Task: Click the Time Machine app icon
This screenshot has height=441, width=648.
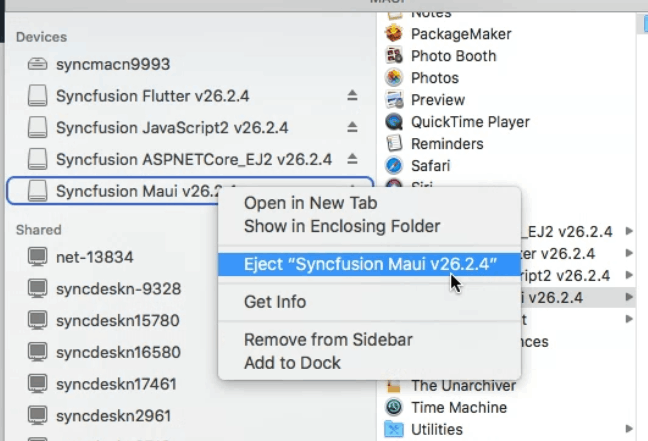Action: click(x=394, y=407)
